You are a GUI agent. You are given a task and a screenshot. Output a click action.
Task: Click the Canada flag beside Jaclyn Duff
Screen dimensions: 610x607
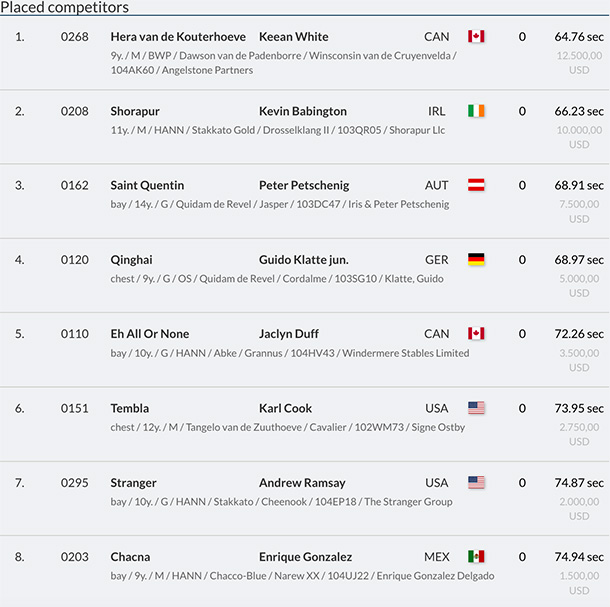point(476,333)
